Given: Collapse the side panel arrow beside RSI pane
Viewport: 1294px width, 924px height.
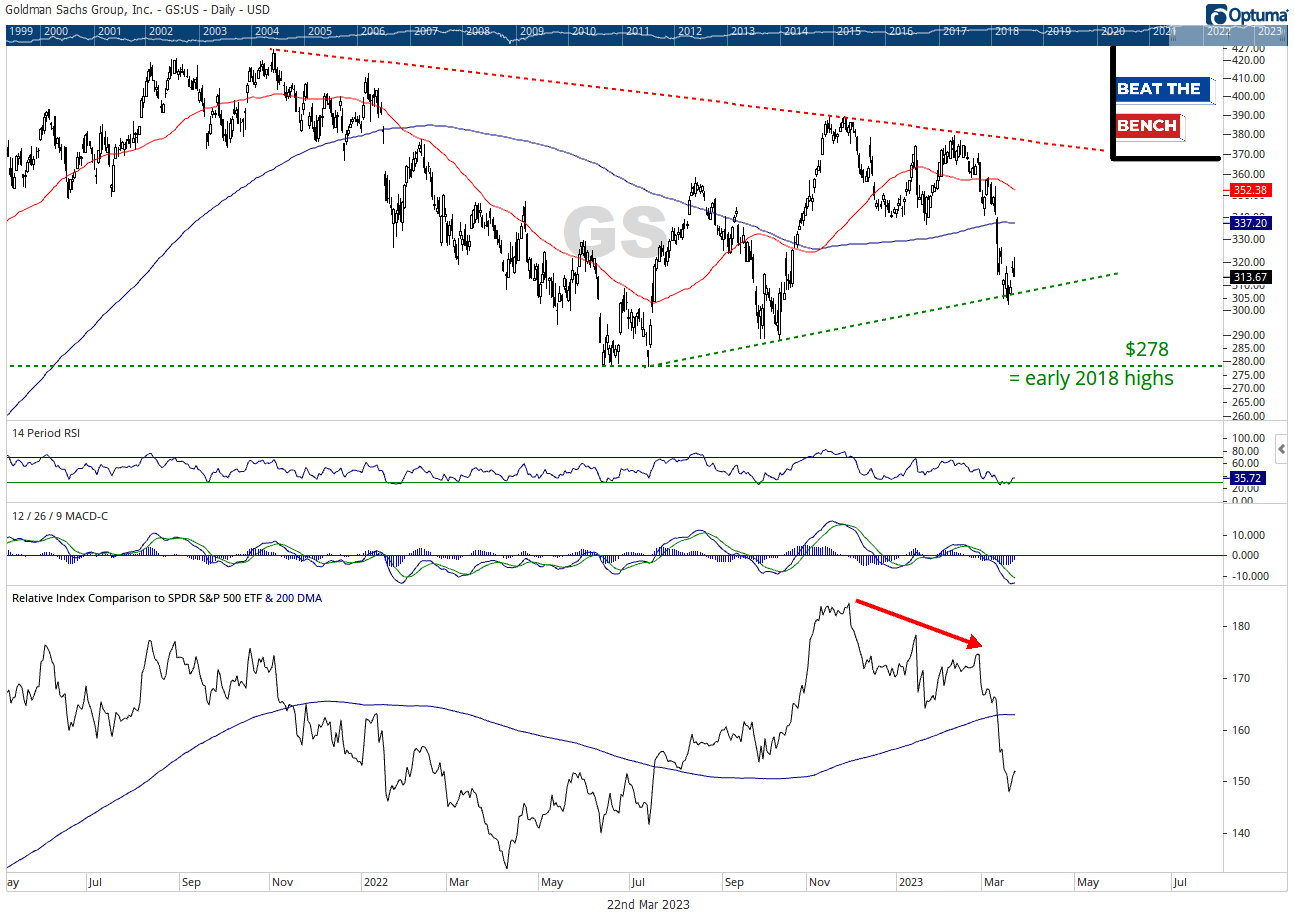Looking at the screenshot, I should pyautogui.click(x=1282, y=450).
